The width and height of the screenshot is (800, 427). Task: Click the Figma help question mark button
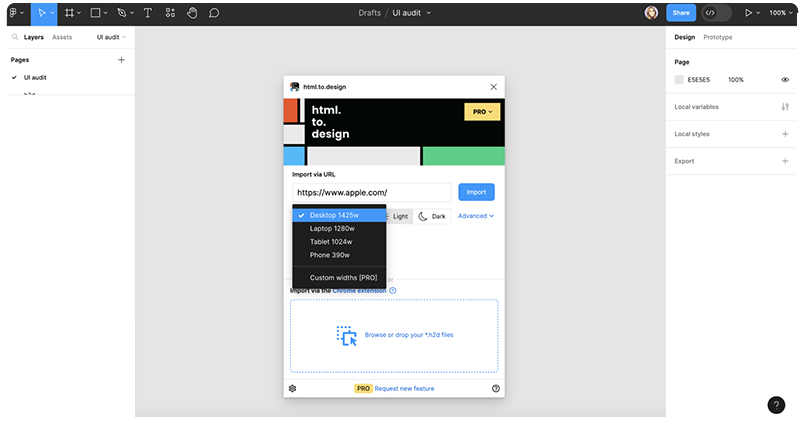point(776,405)
